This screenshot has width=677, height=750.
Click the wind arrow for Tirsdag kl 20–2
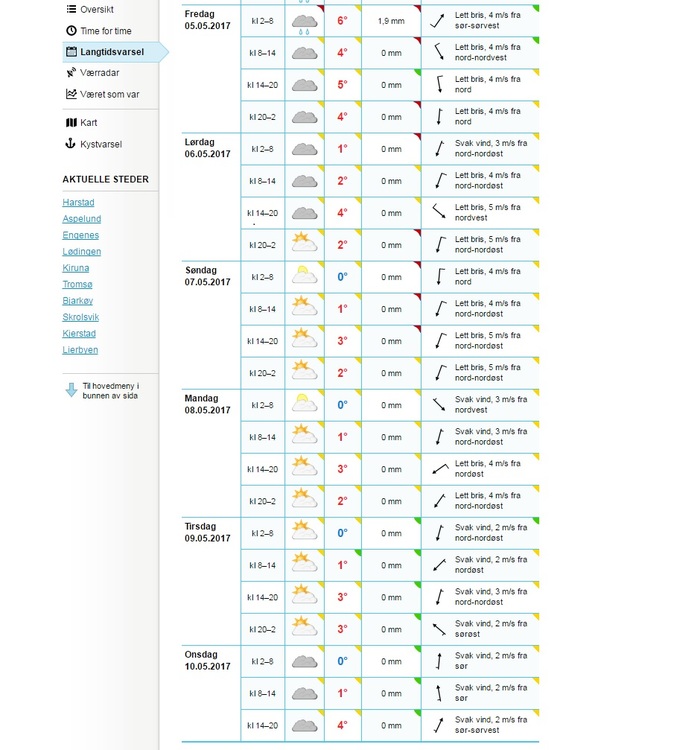(x=439, y=629)
